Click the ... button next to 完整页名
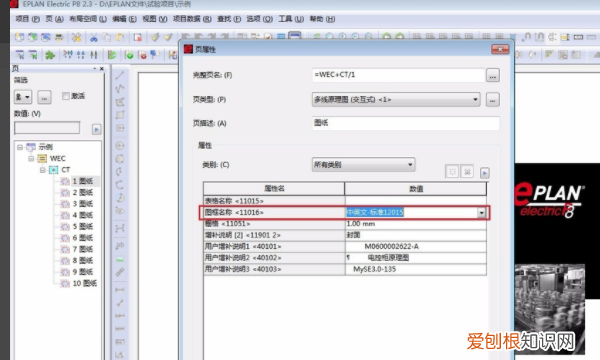600x360 pixels. point(492,75)
